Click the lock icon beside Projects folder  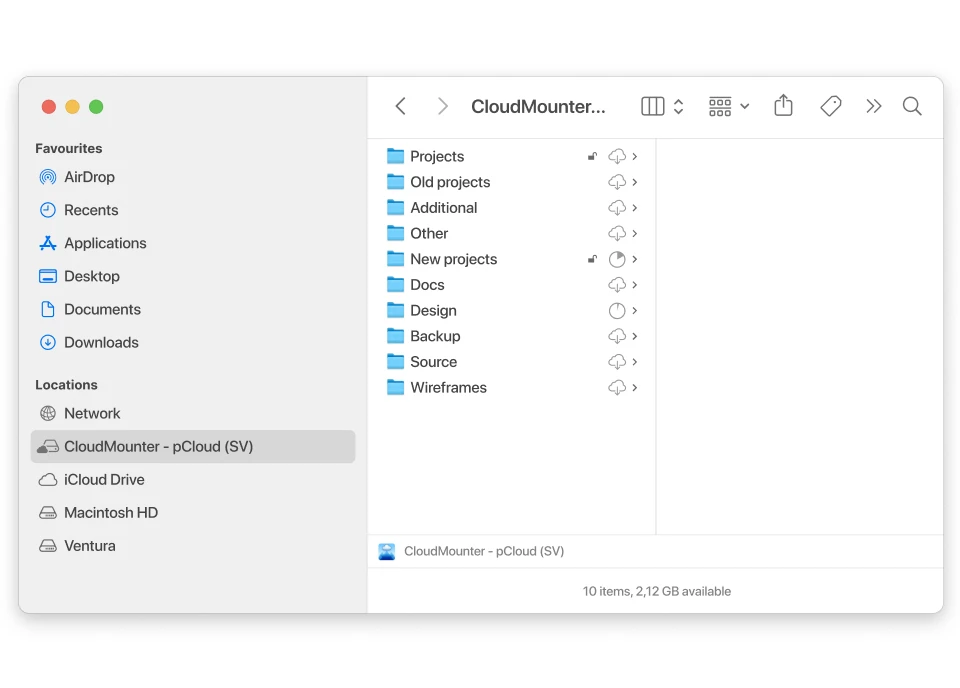pos(592,157)
